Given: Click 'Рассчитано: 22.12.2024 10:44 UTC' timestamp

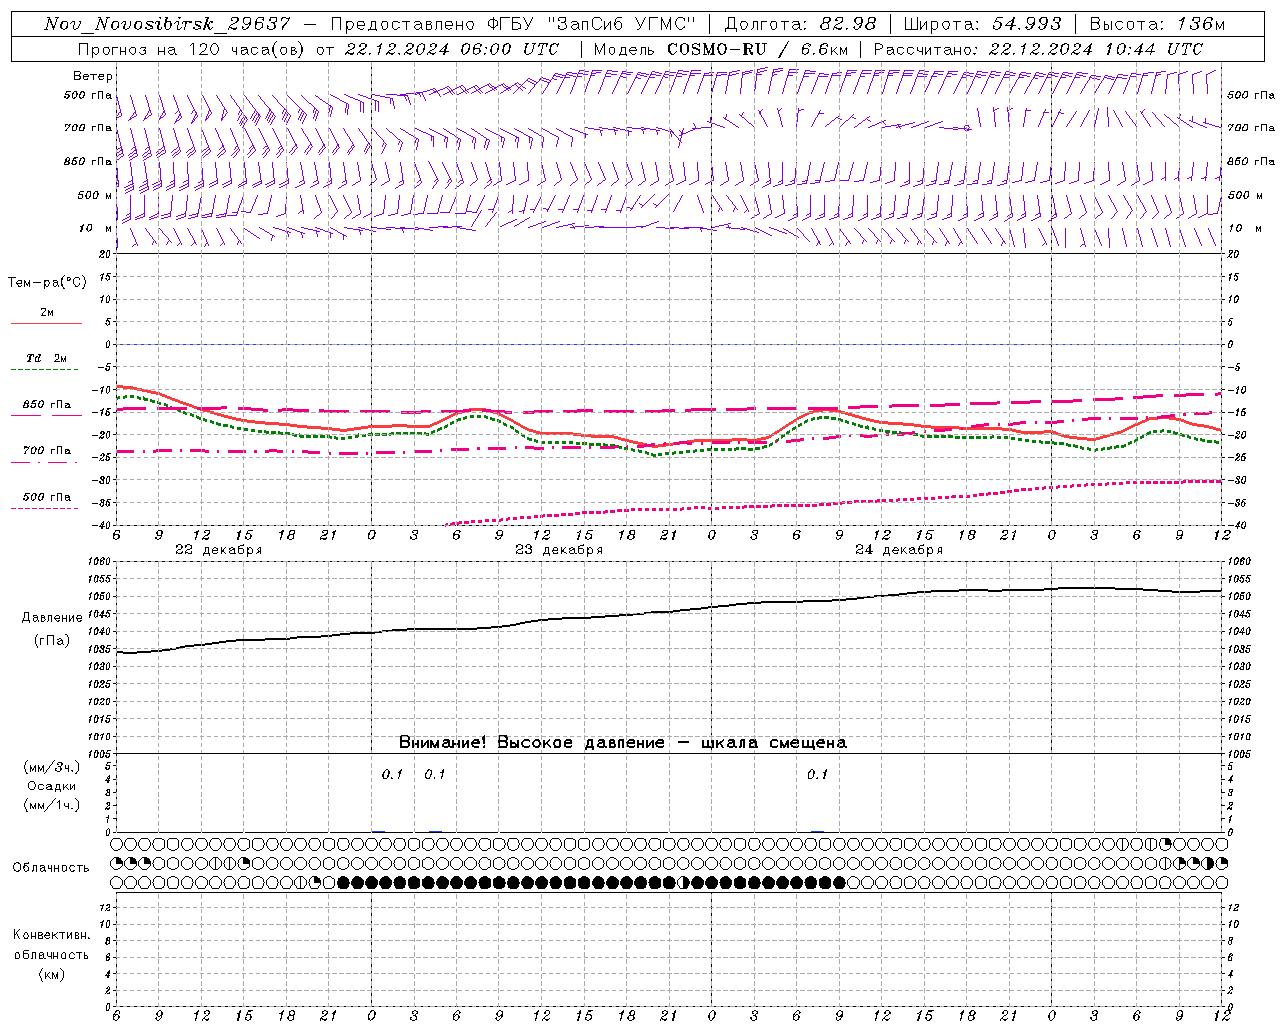Looking at the screenshot, I should tap(1038, 49).
